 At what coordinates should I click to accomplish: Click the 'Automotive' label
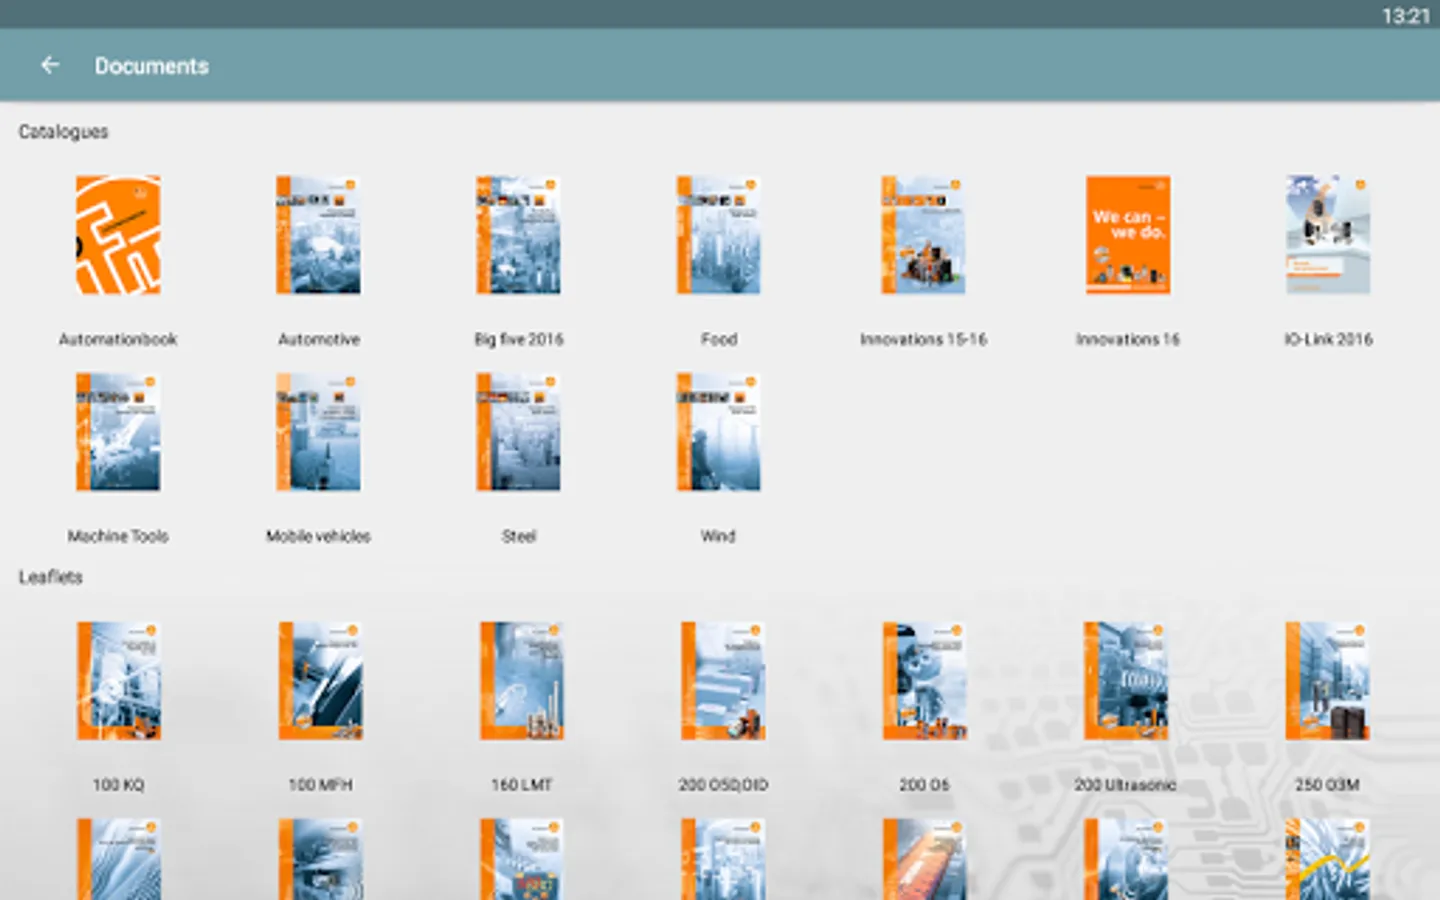(x=319, y=340)
